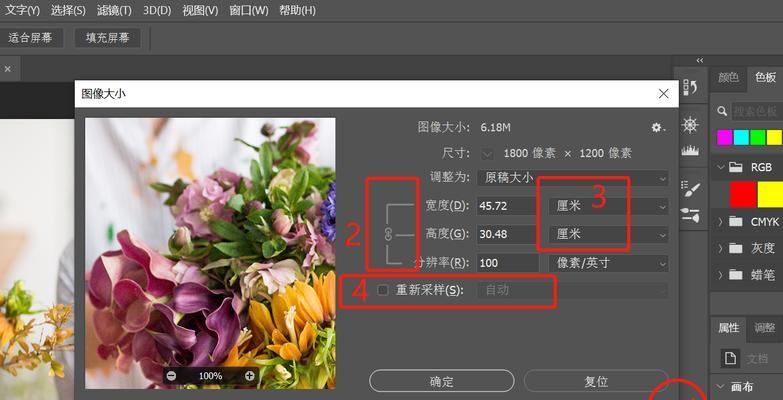This screenshot has width=783, height=400.
Task: Click the 1800 像素 × 1200 像素 dimensions text
Action: (x=567, y=153)
